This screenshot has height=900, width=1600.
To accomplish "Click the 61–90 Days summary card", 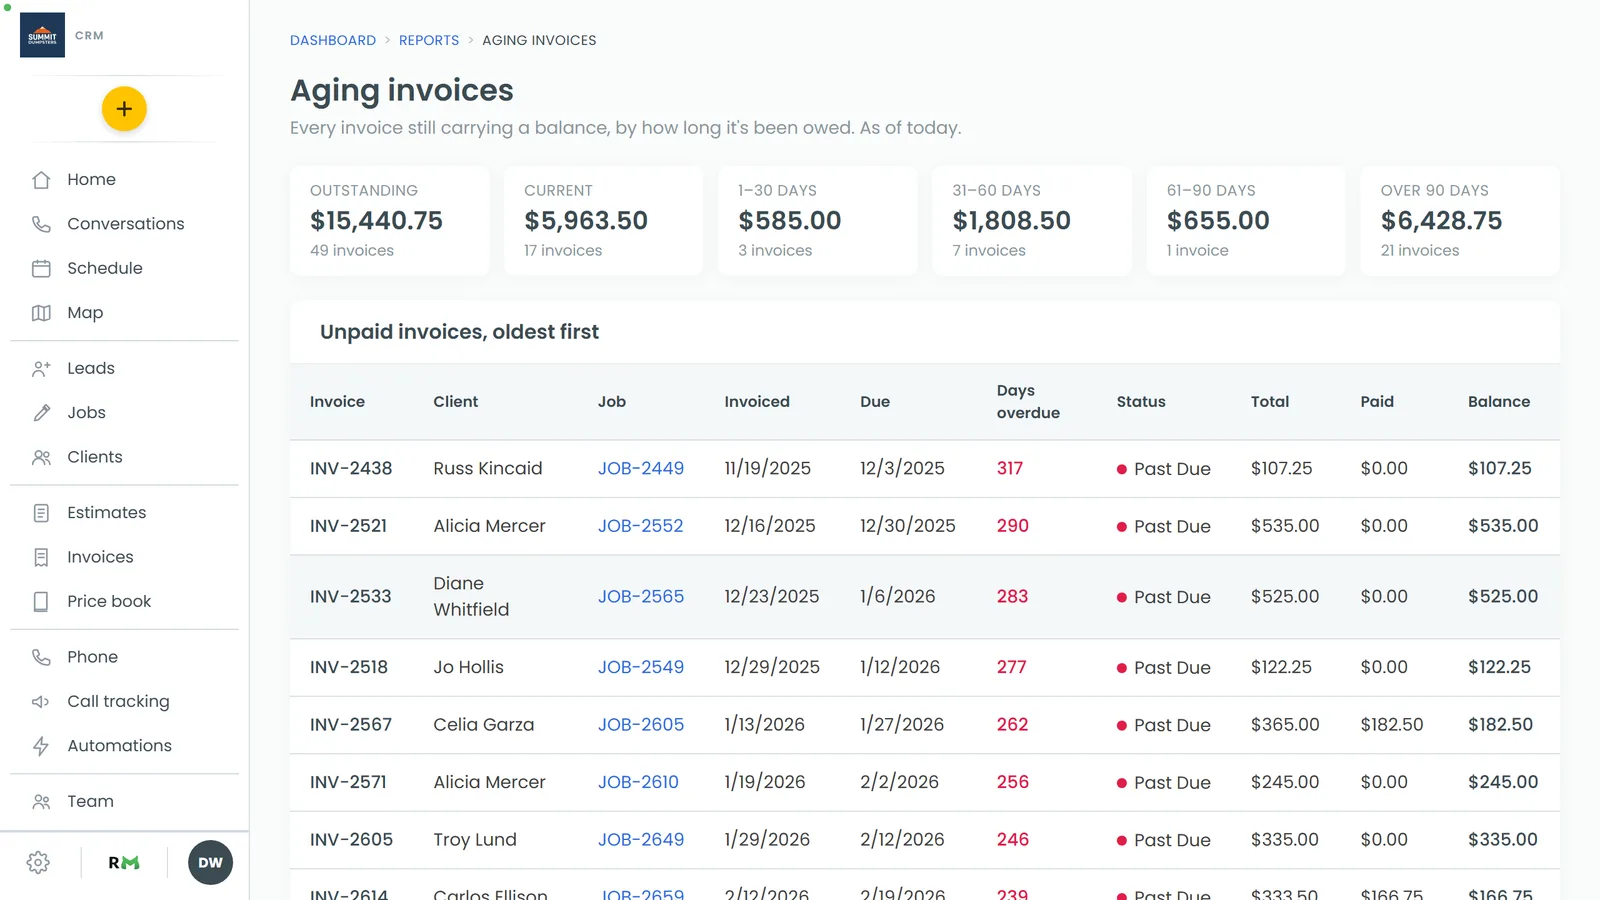I will [x=1246, y=221].
